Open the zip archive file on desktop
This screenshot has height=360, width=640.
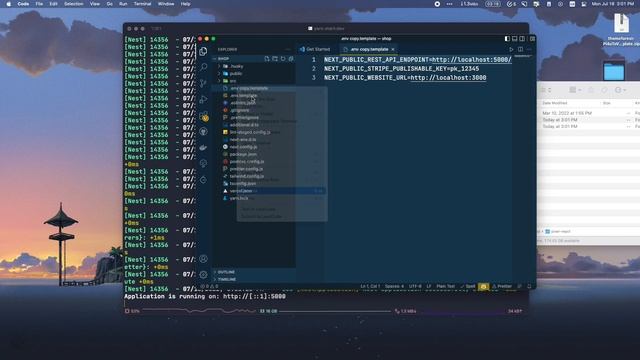click(621, 23)
